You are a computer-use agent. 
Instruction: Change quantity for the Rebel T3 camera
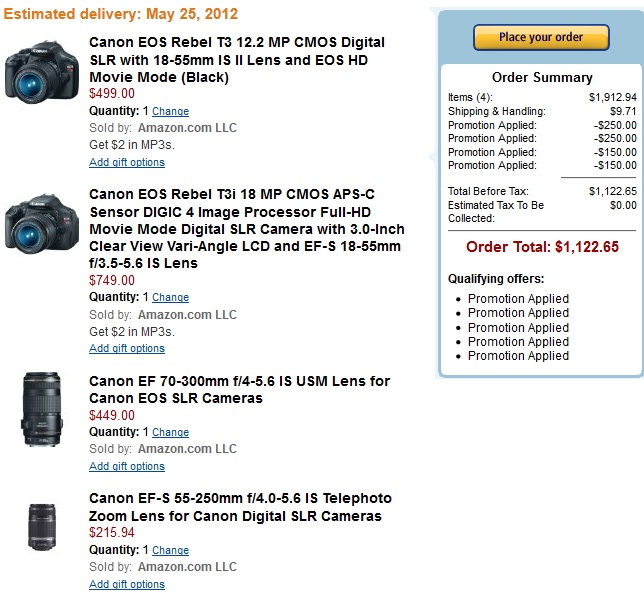170,112
